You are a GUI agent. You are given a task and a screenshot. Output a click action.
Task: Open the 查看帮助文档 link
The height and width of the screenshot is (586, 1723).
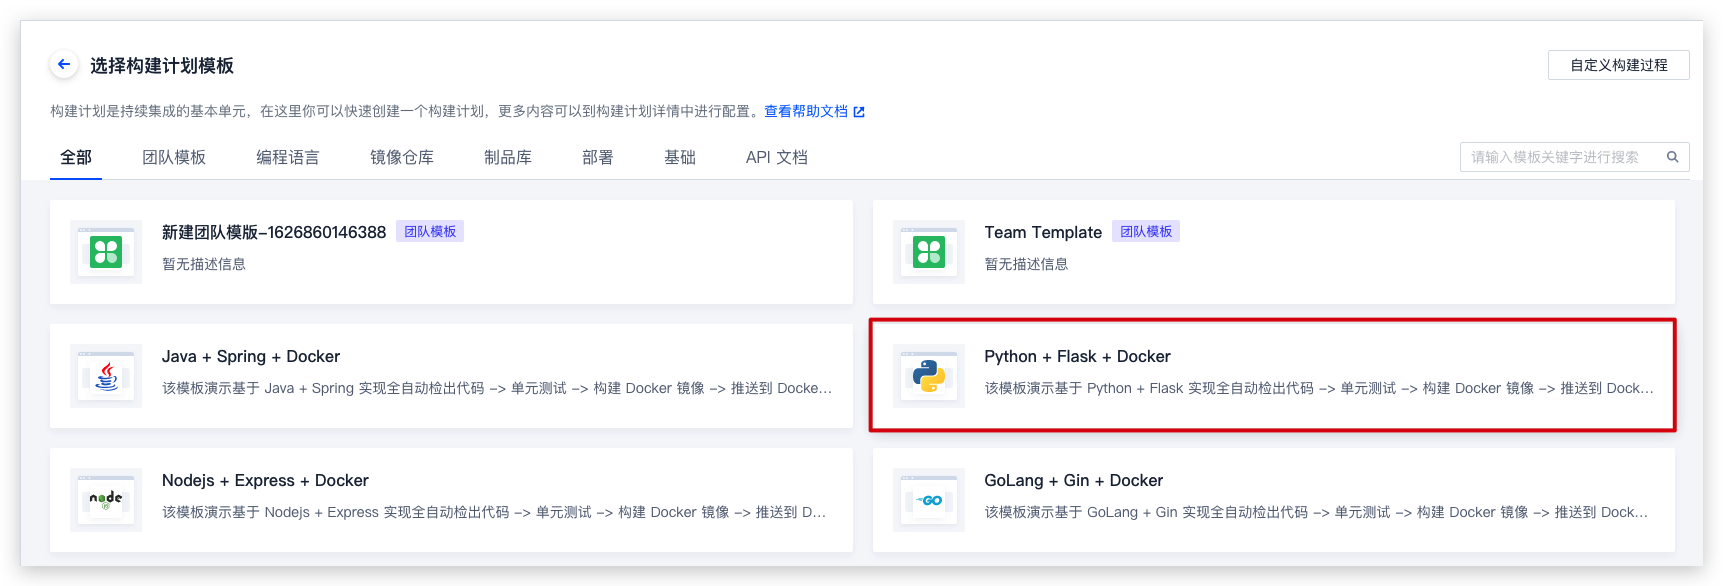[x=806, y=111]
